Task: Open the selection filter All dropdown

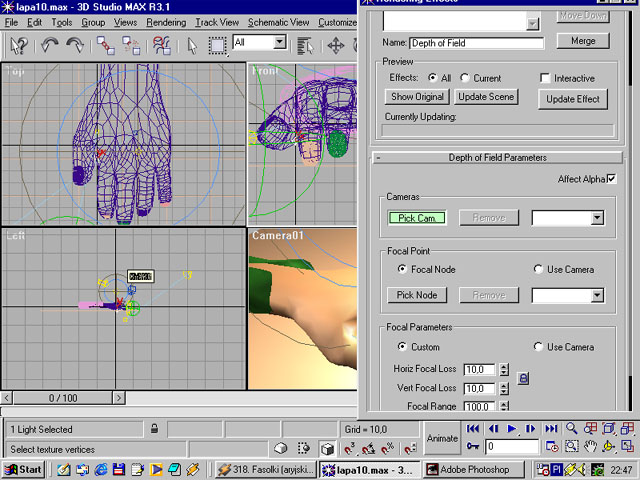Action: point(279,42)
